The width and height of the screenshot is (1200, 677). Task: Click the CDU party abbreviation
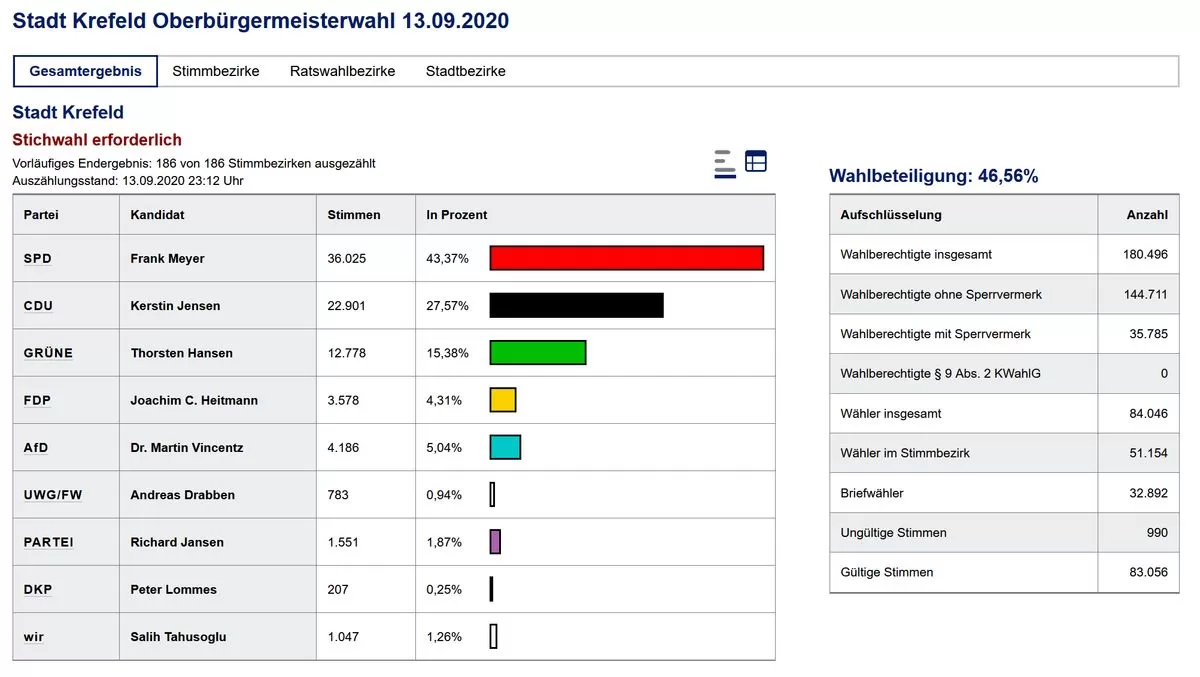[38, 305]
